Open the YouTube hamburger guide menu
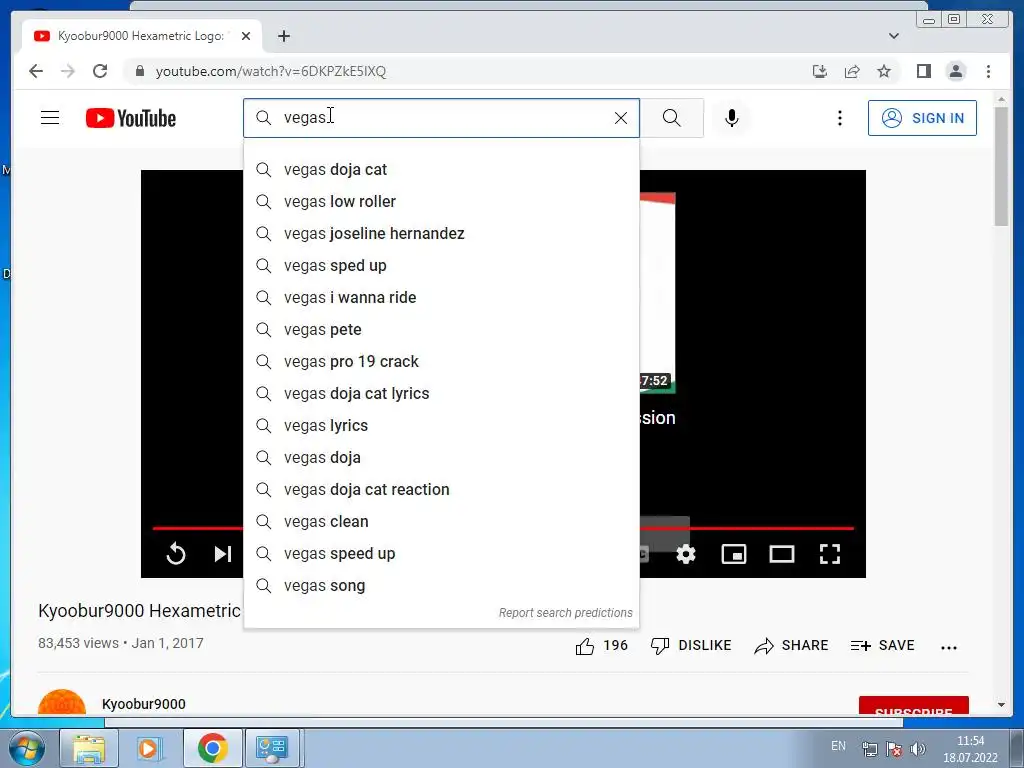 pyautogui.click(x=50, y=118)
